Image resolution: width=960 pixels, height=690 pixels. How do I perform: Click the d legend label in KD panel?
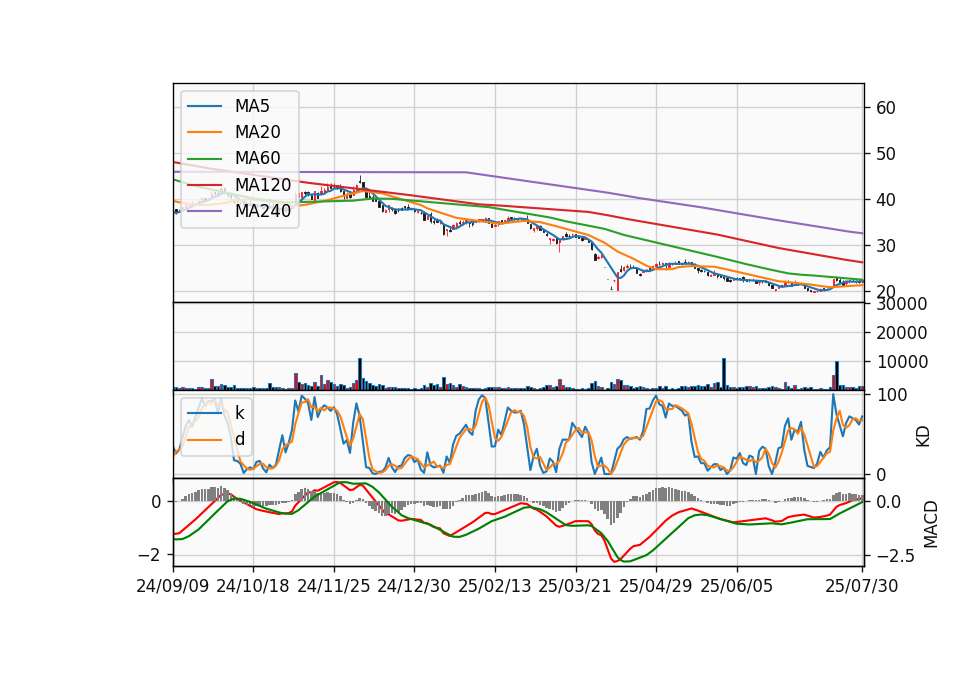point(239,439)
